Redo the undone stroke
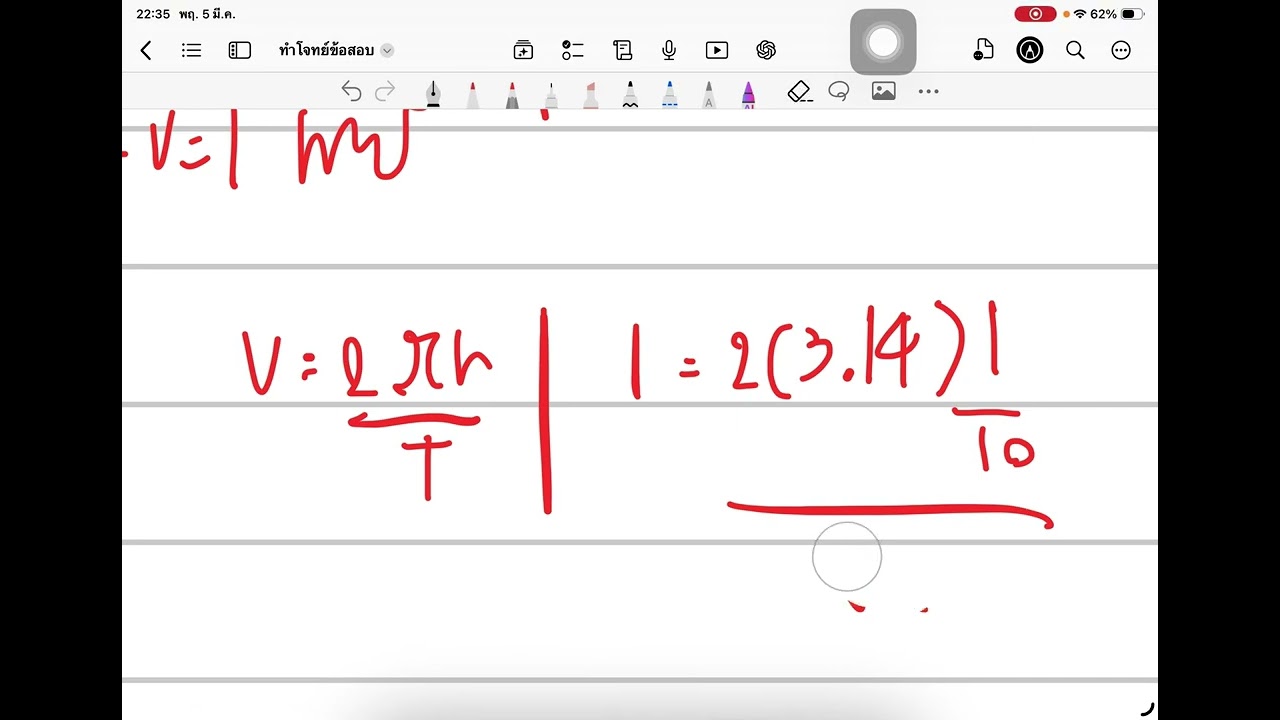Screen dimensions: 1280x720 tap(385, 92)
